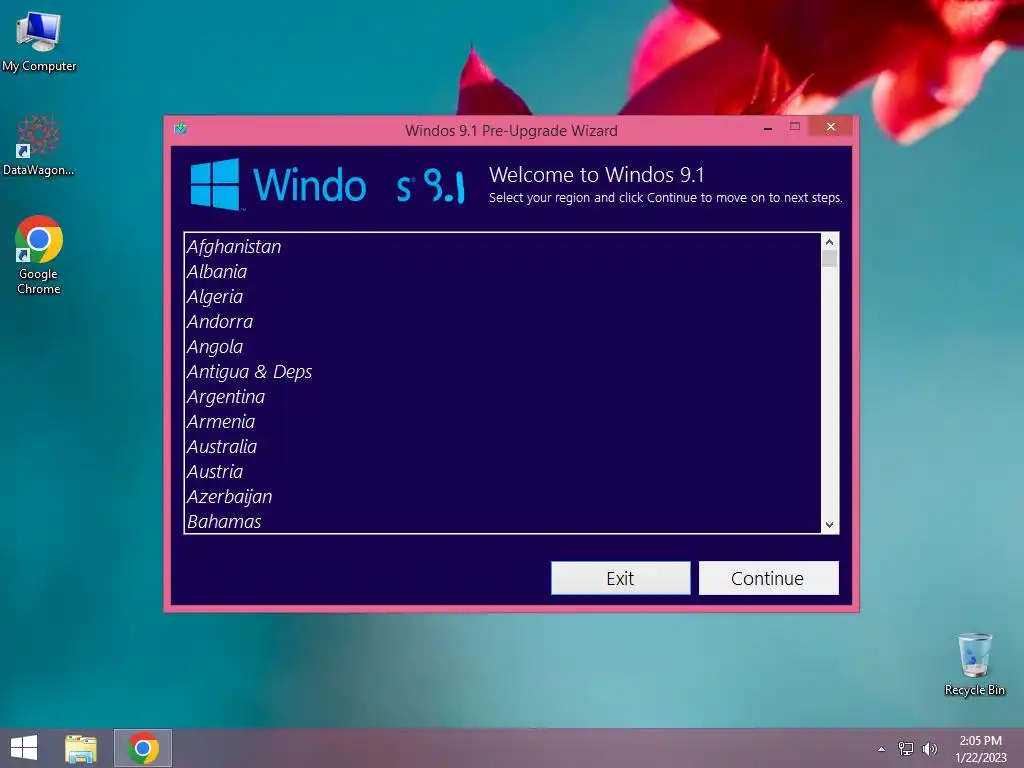Select Antigua & Deps in the list
The width and height of the screenshot is (1024, 768).
point(502,372)
